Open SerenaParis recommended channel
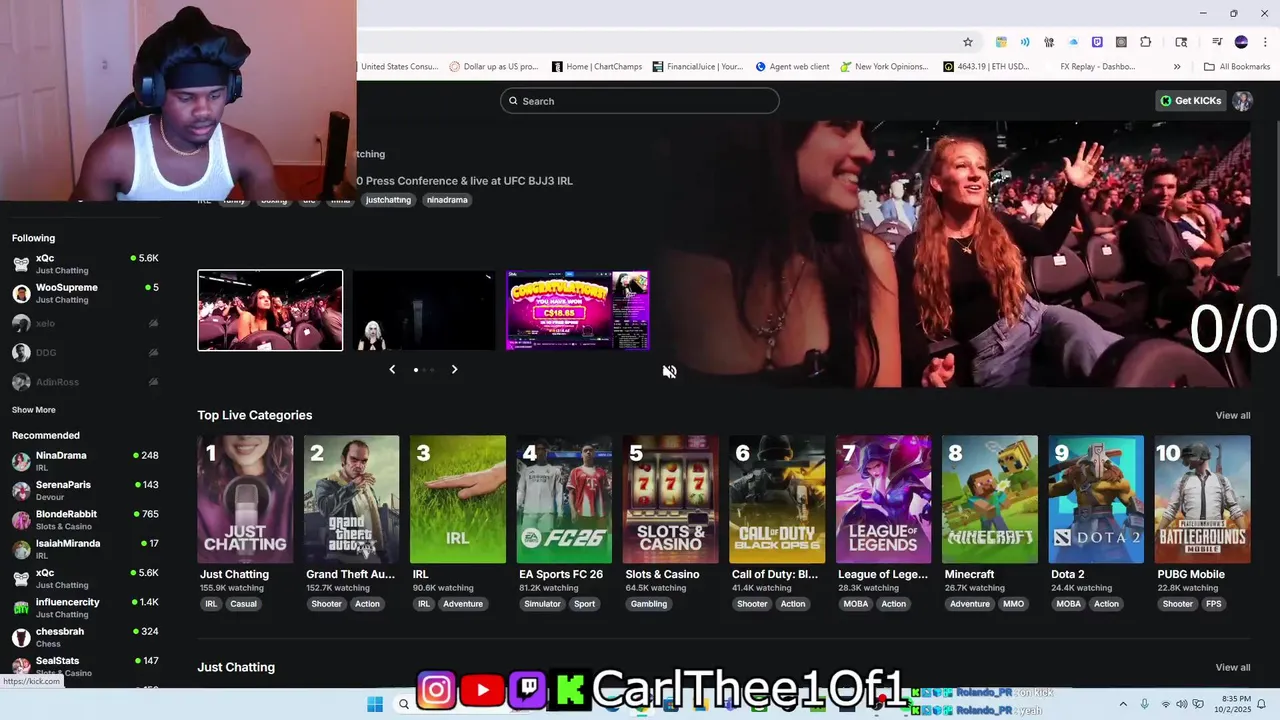This screenshot has height=720, width=1280. pos(85,490)
